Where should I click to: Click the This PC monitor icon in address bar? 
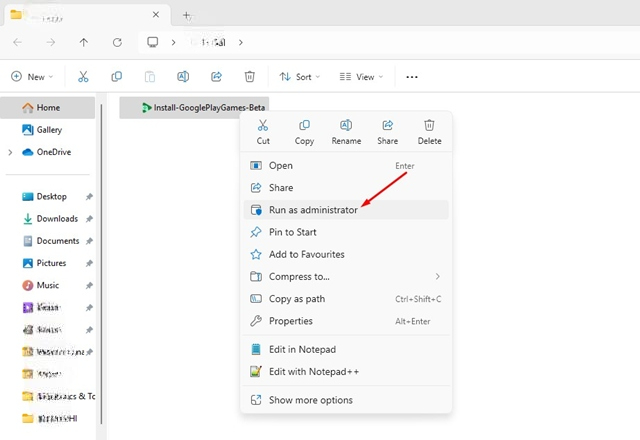click(153, 42)
